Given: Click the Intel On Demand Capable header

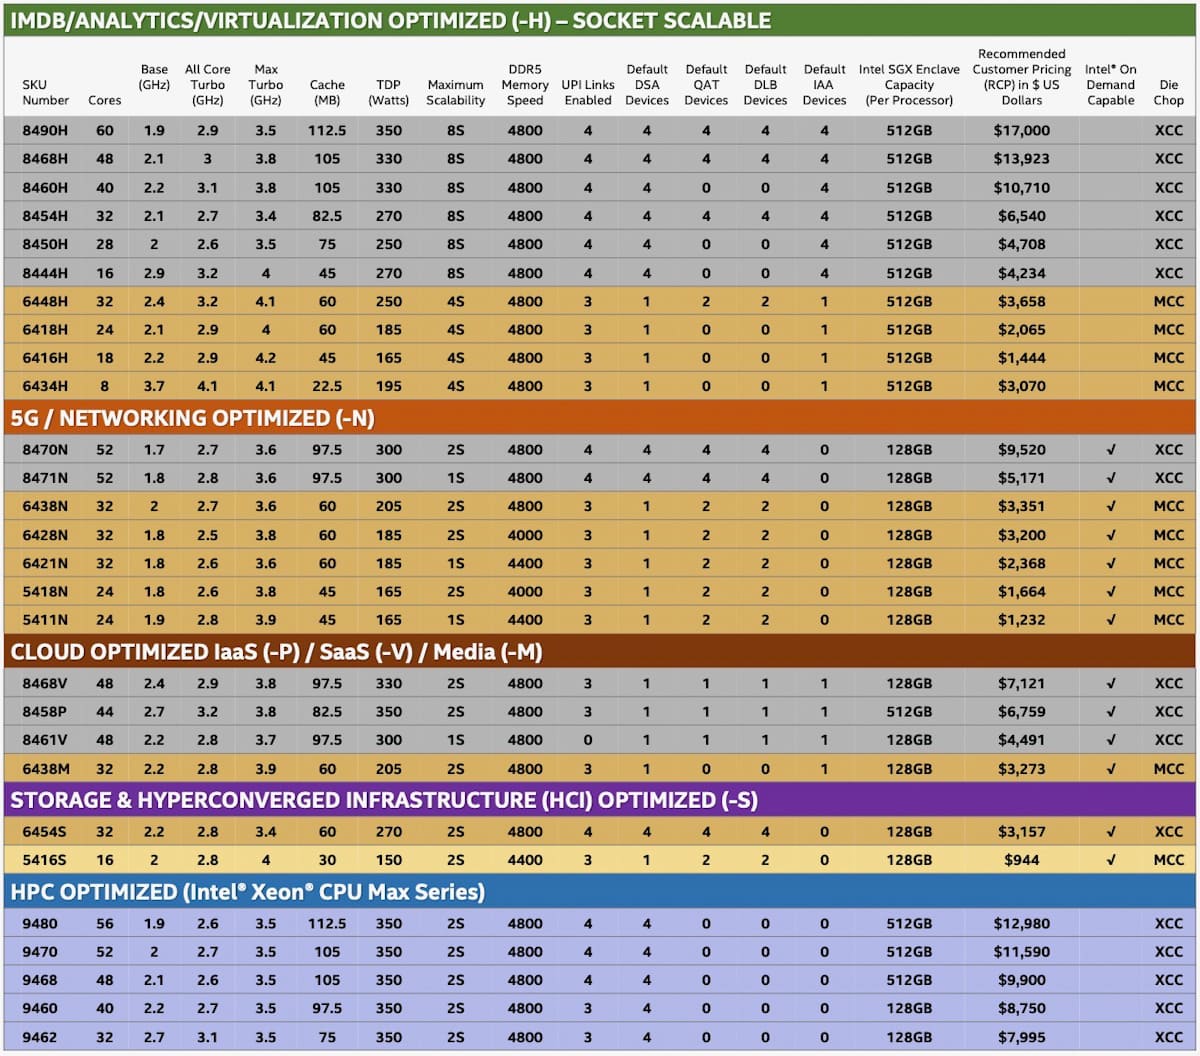Looking at the screenshot, I should 1111,85.
